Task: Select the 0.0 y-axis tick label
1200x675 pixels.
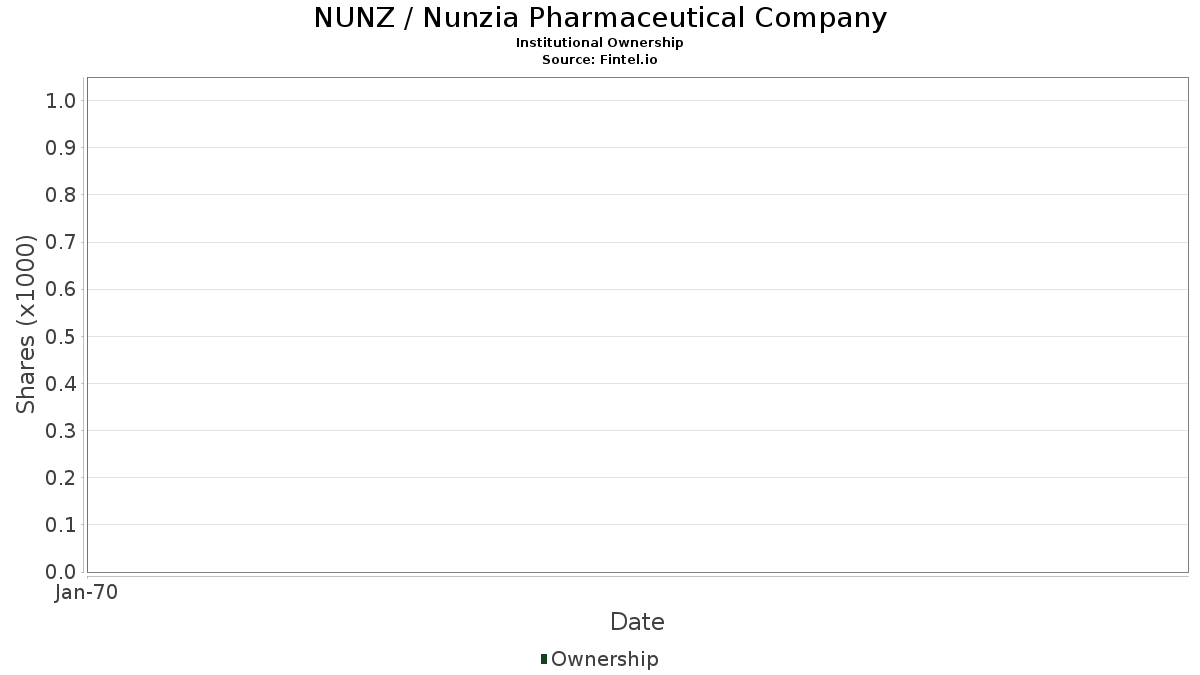Action: (61, 572)
